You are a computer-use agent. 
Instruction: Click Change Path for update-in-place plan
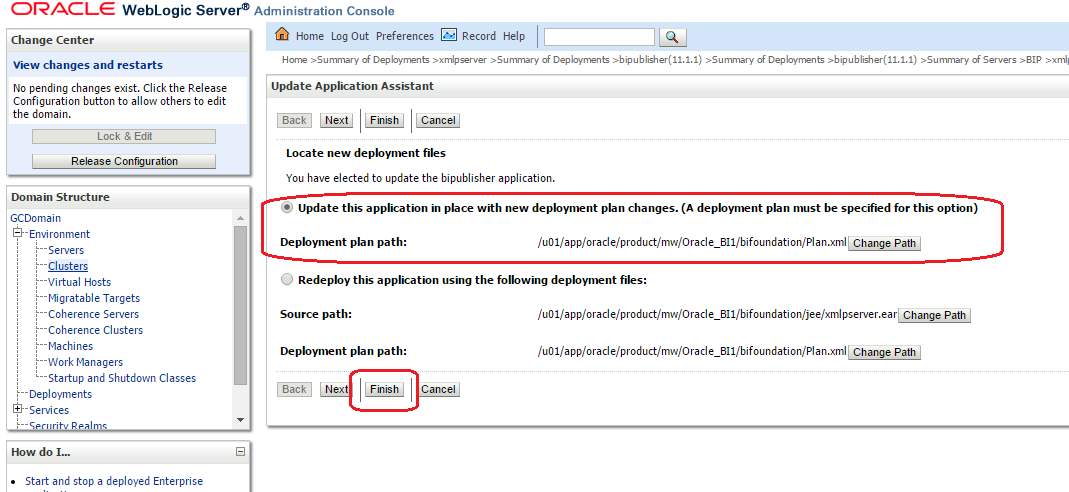pyautogui.click(x=884, y=243)
